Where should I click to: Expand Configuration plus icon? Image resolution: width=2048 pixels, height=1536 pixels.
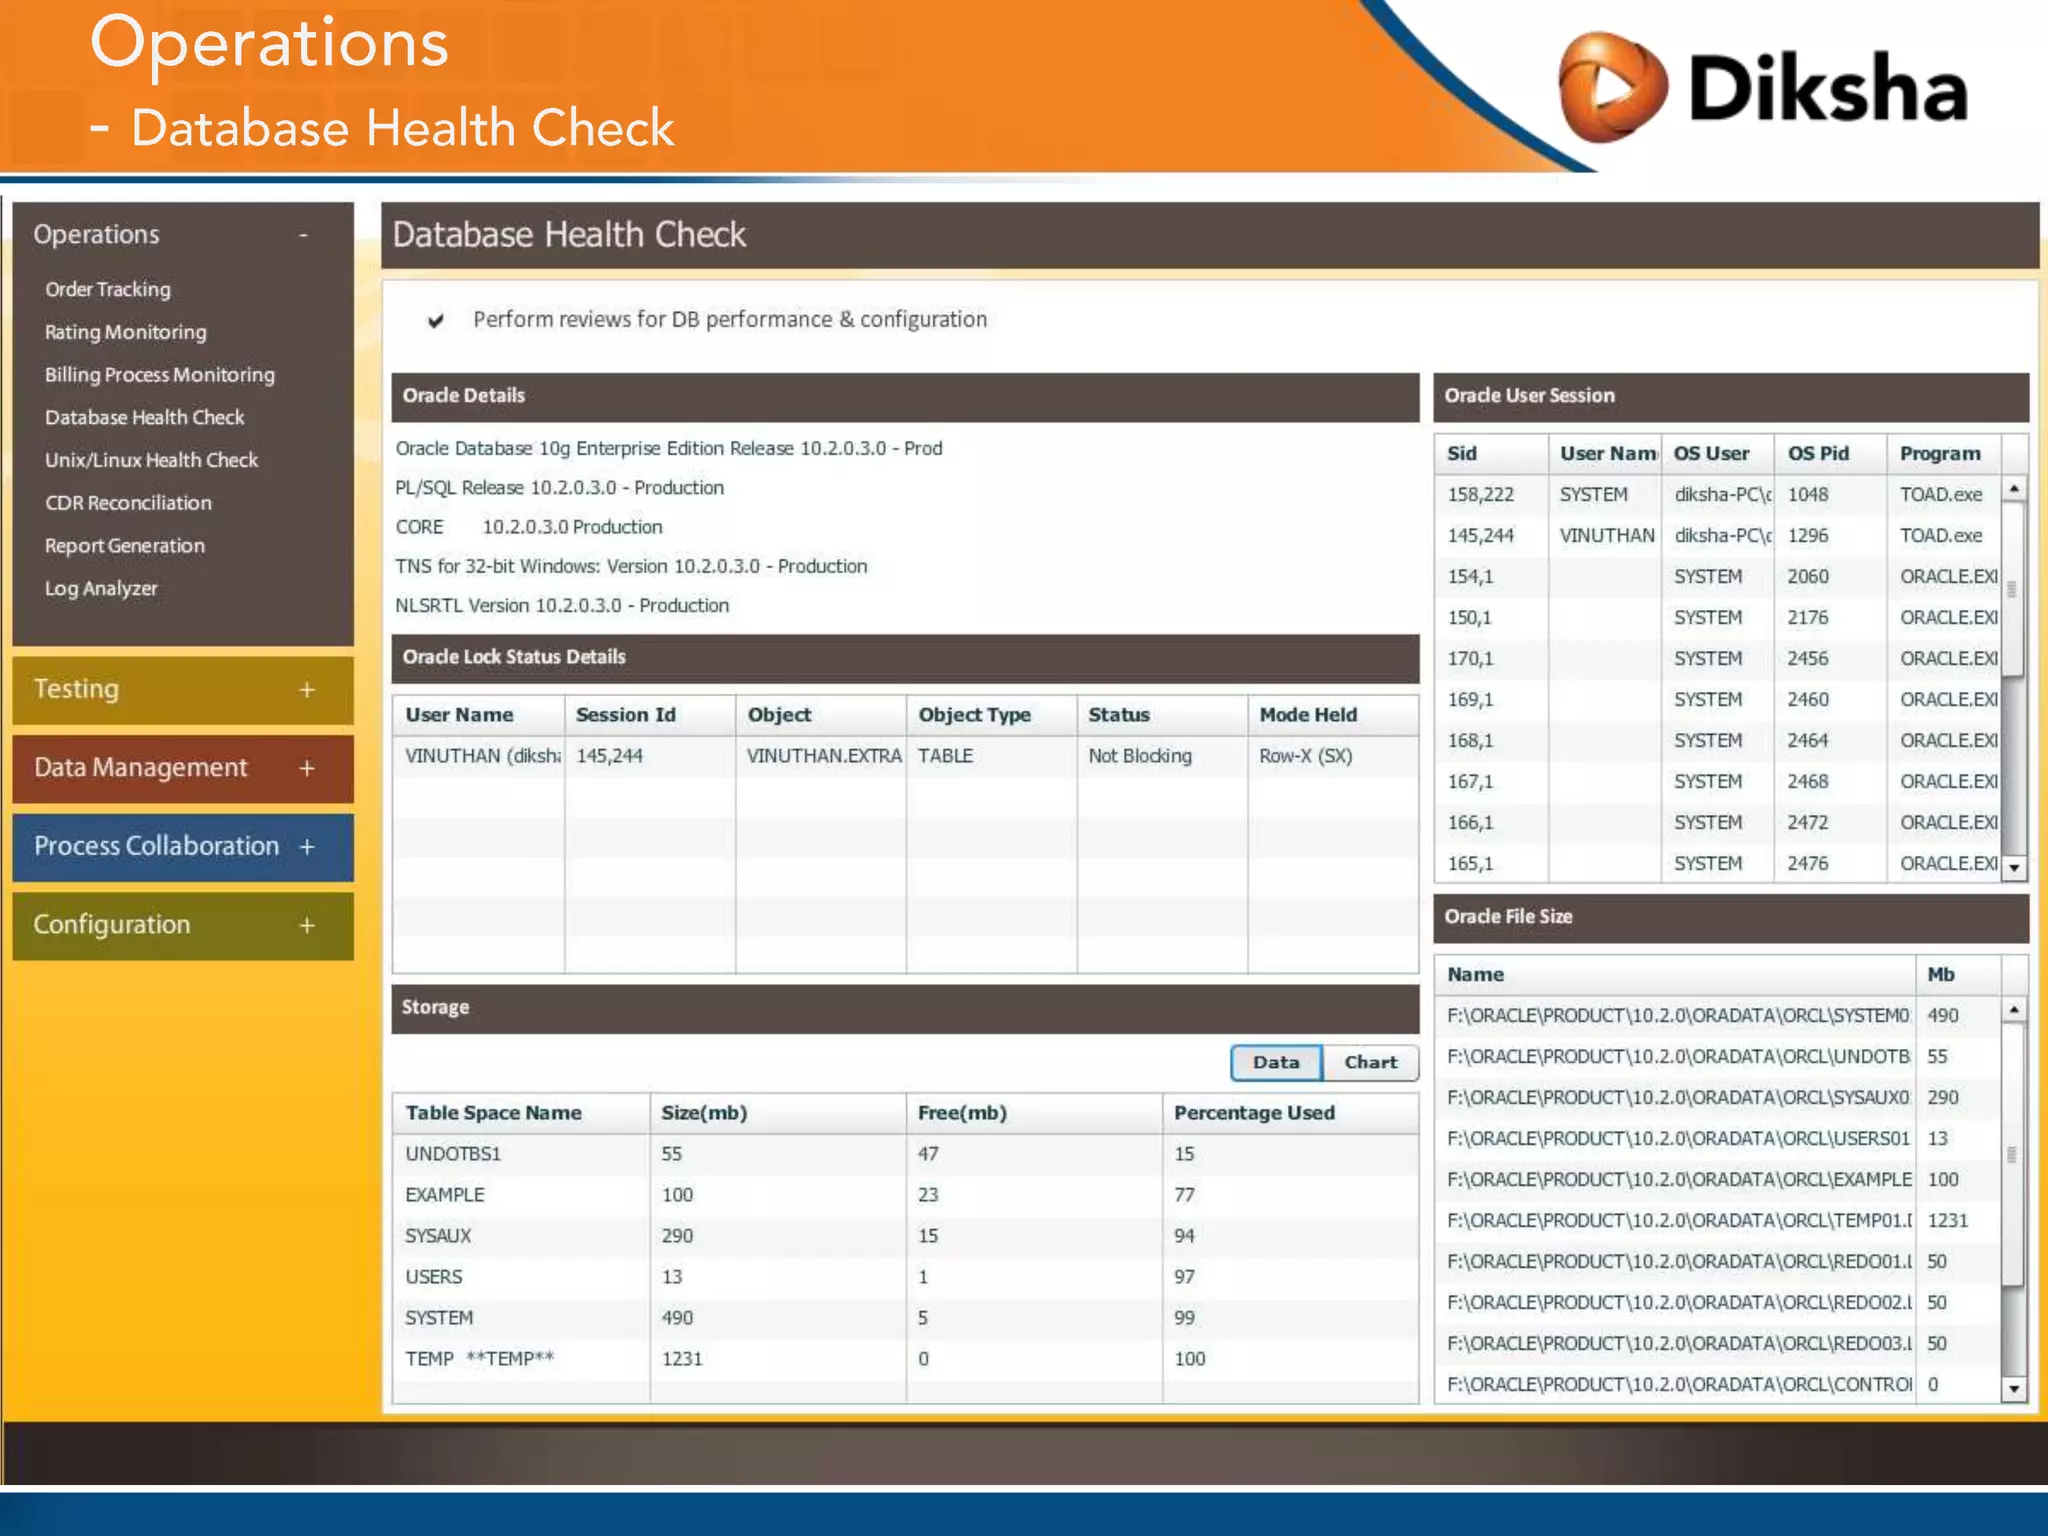coord(307,925)
